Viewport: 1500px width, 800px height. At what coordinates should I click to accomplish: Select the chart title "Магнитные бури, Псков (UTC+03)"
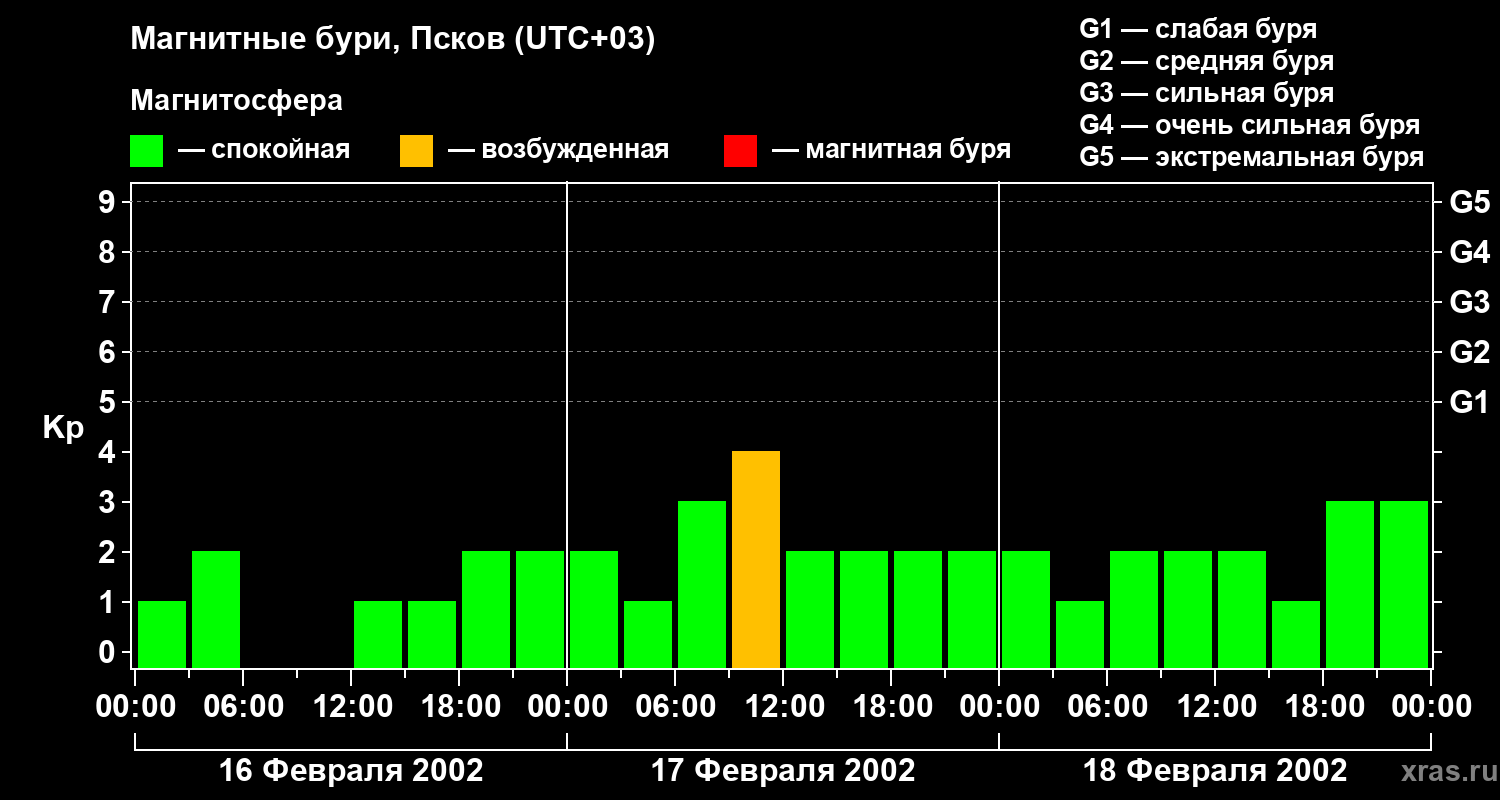coord(393,41)
